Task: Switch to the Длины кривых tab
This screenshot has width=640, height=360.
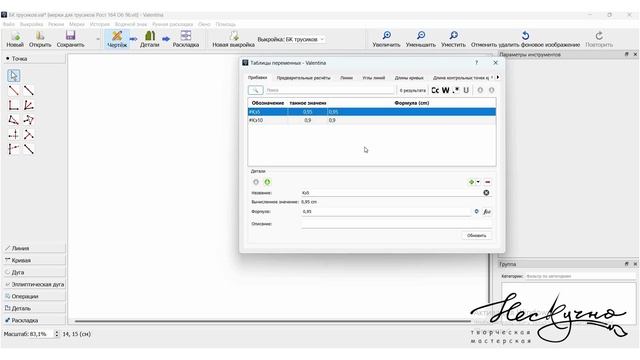Action: [x=409, y=78]
